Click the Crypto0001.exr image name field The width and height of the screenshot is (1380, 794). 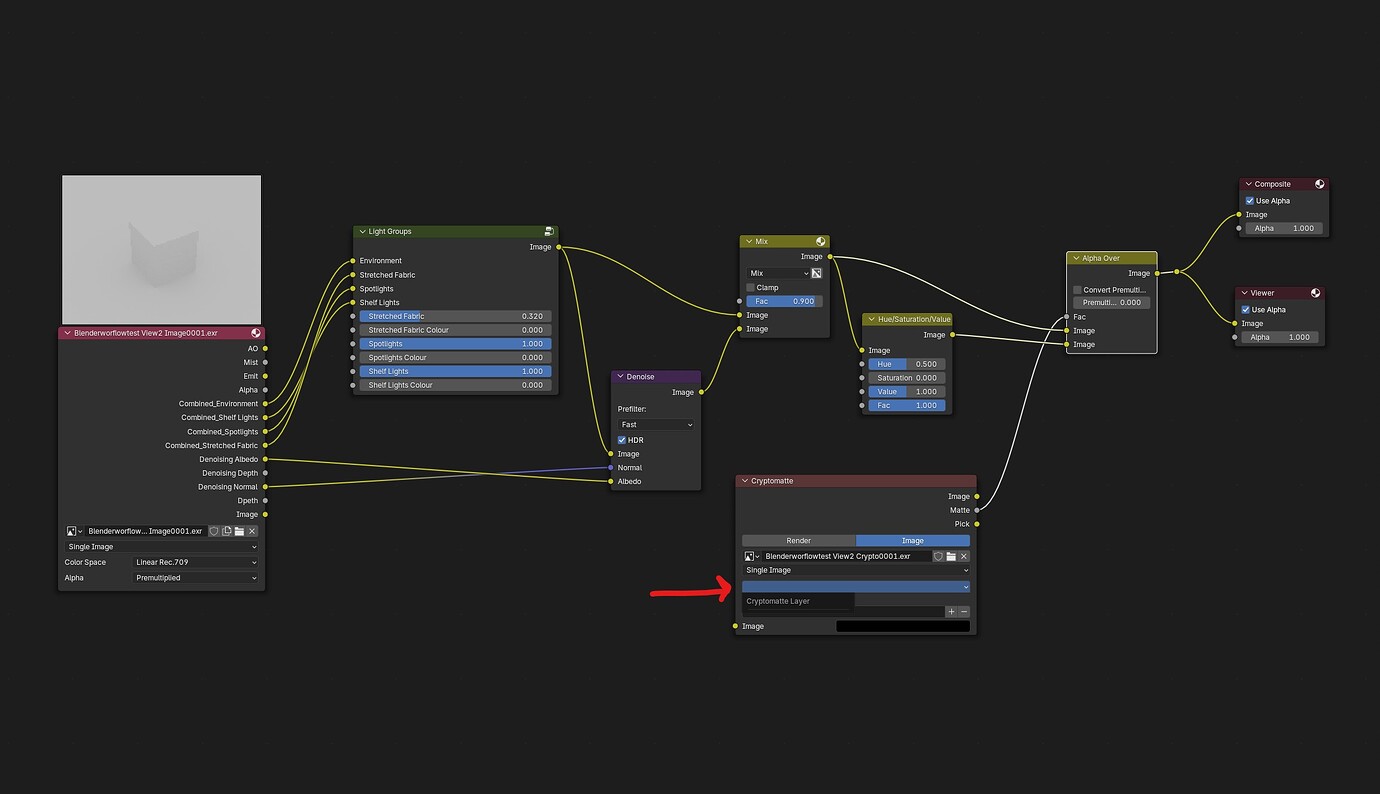(x=847, y=556)
